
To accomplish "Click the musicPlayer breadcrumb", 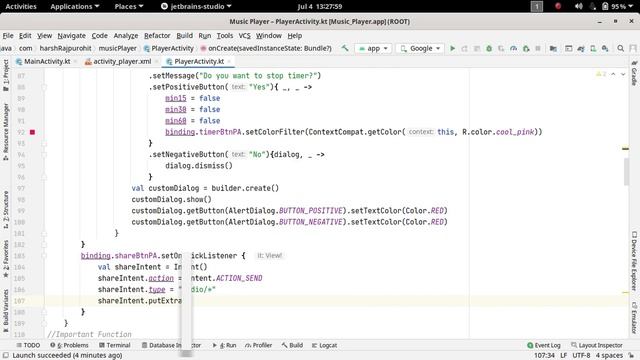I will click(118, 48).
